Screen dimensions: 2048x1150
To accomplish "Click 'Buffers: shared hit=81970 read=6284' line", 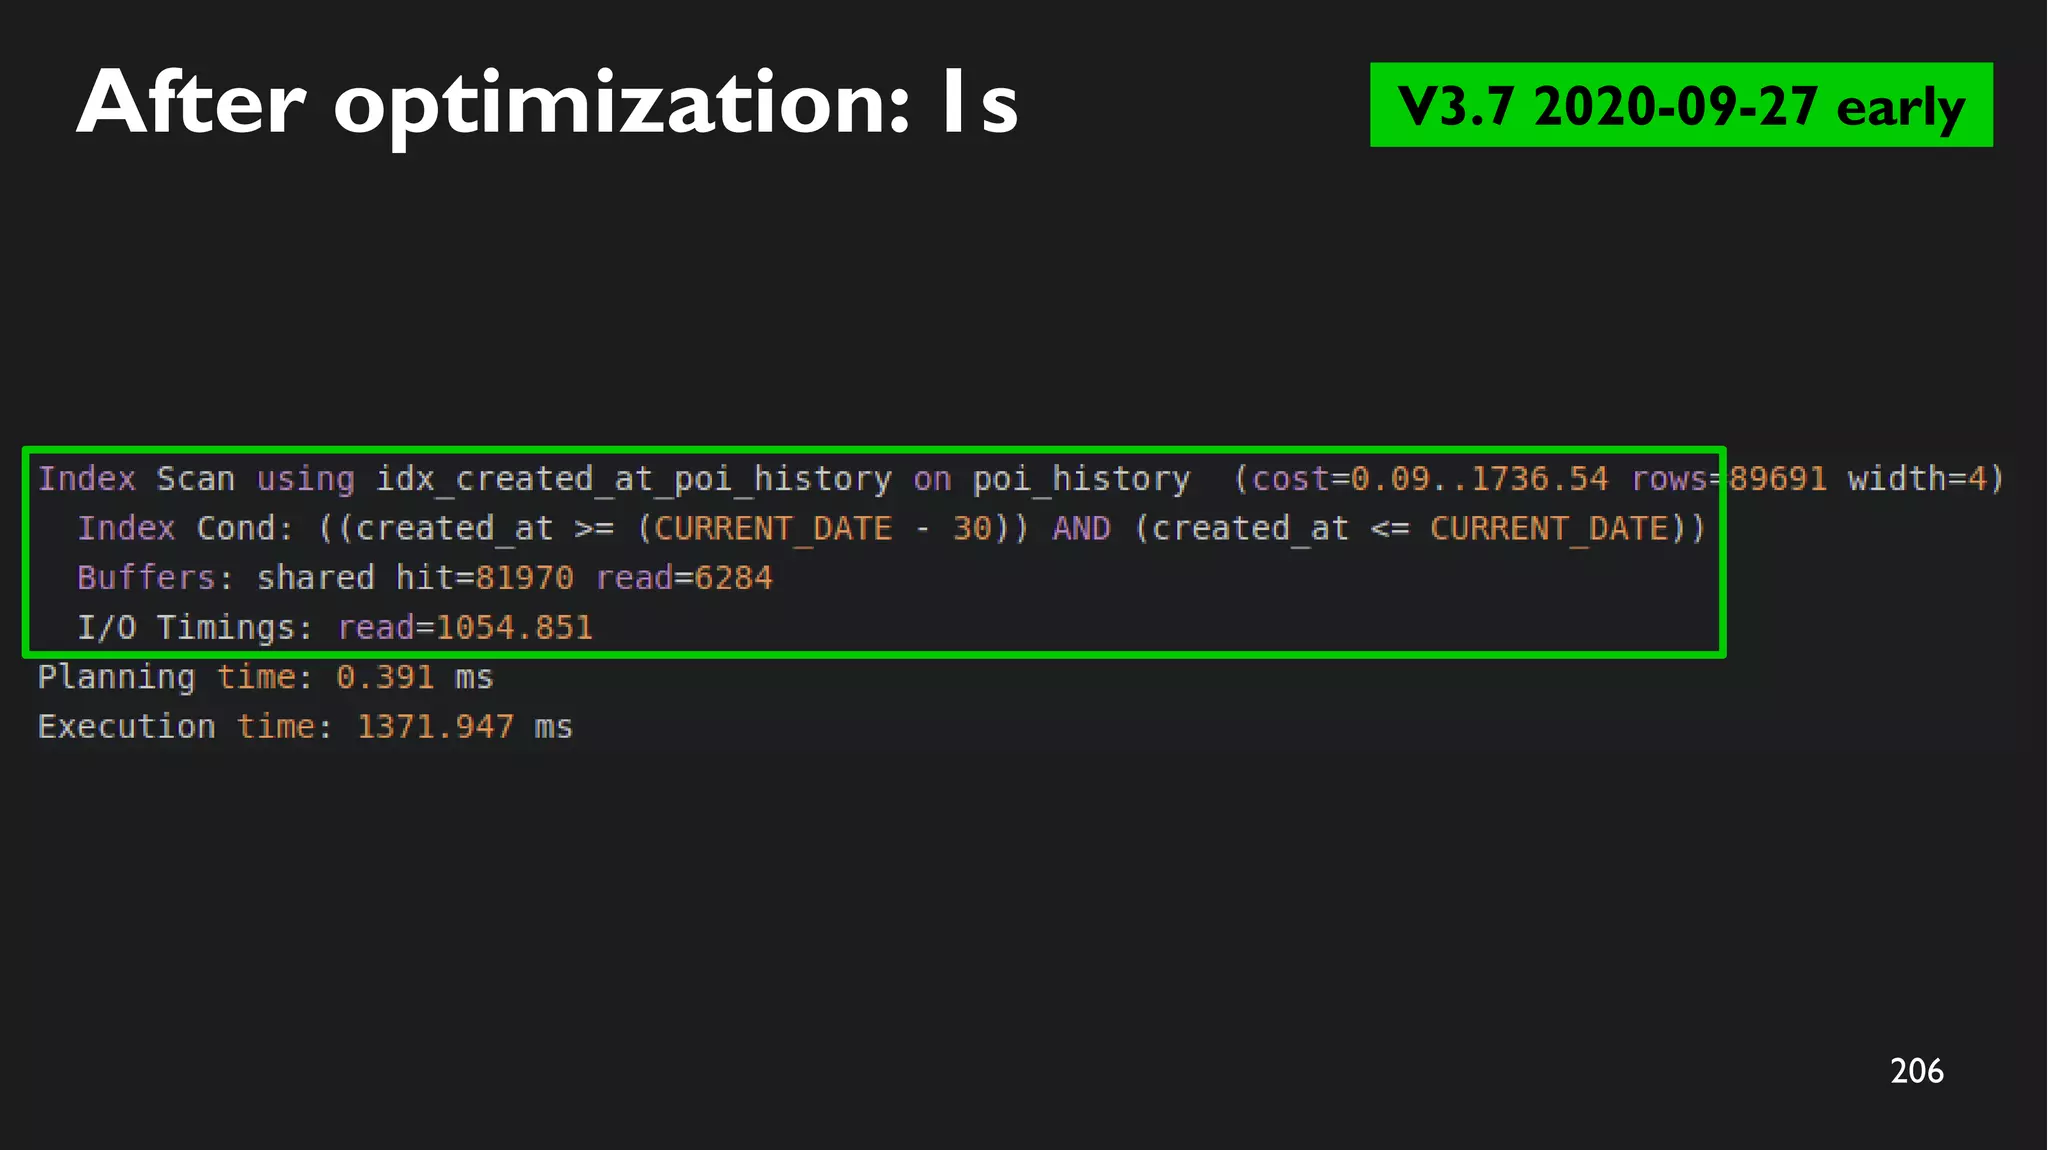I will point(425,578).
